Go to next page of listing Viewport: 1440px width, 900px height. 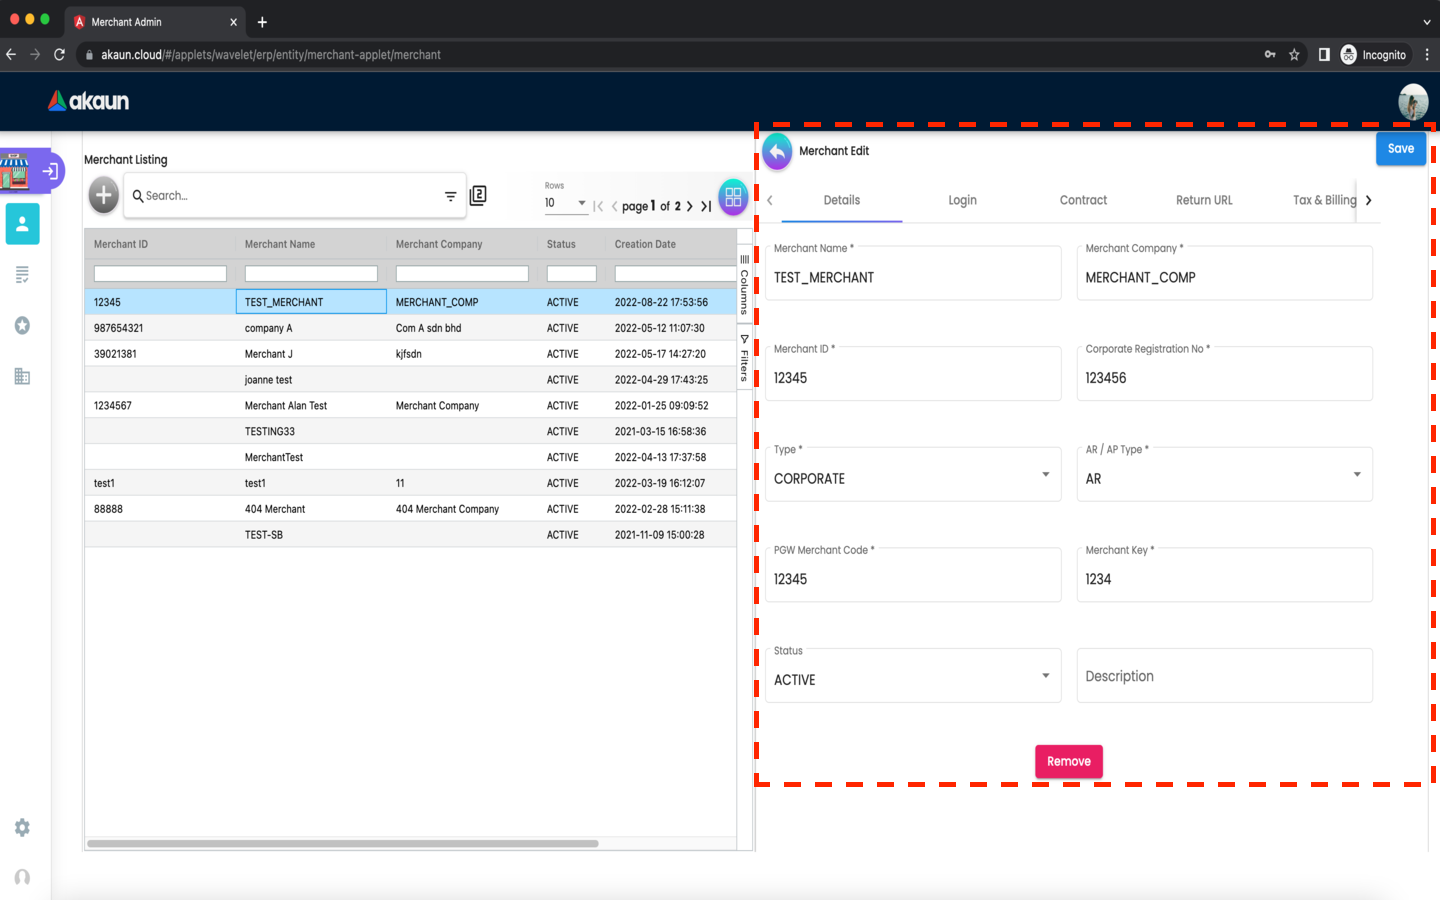pos(689,207)
